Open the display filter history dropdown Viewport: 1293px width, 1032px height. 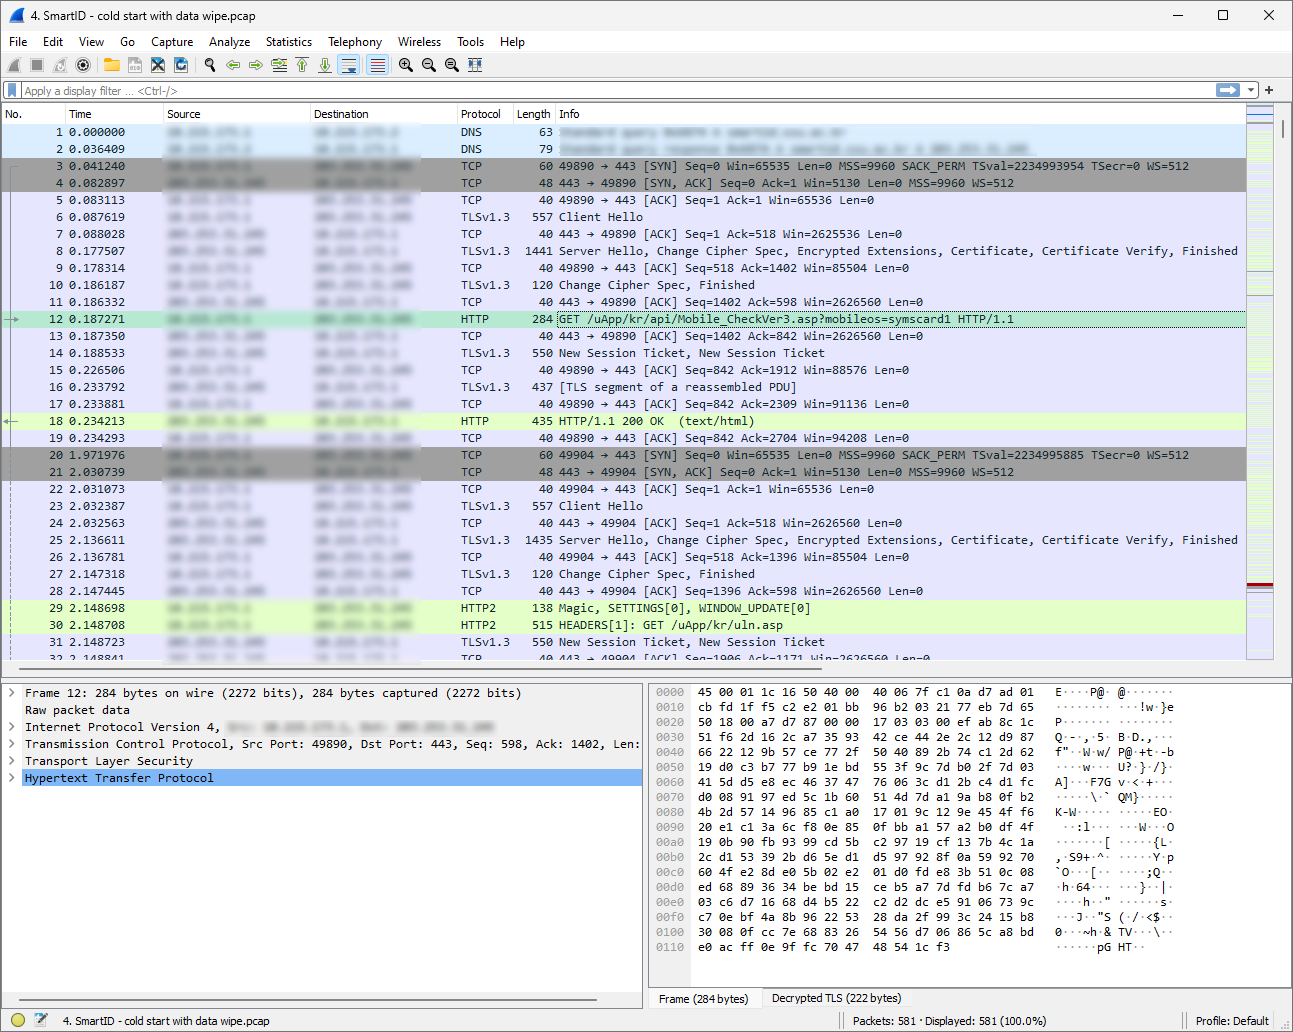coord(1251,90)
